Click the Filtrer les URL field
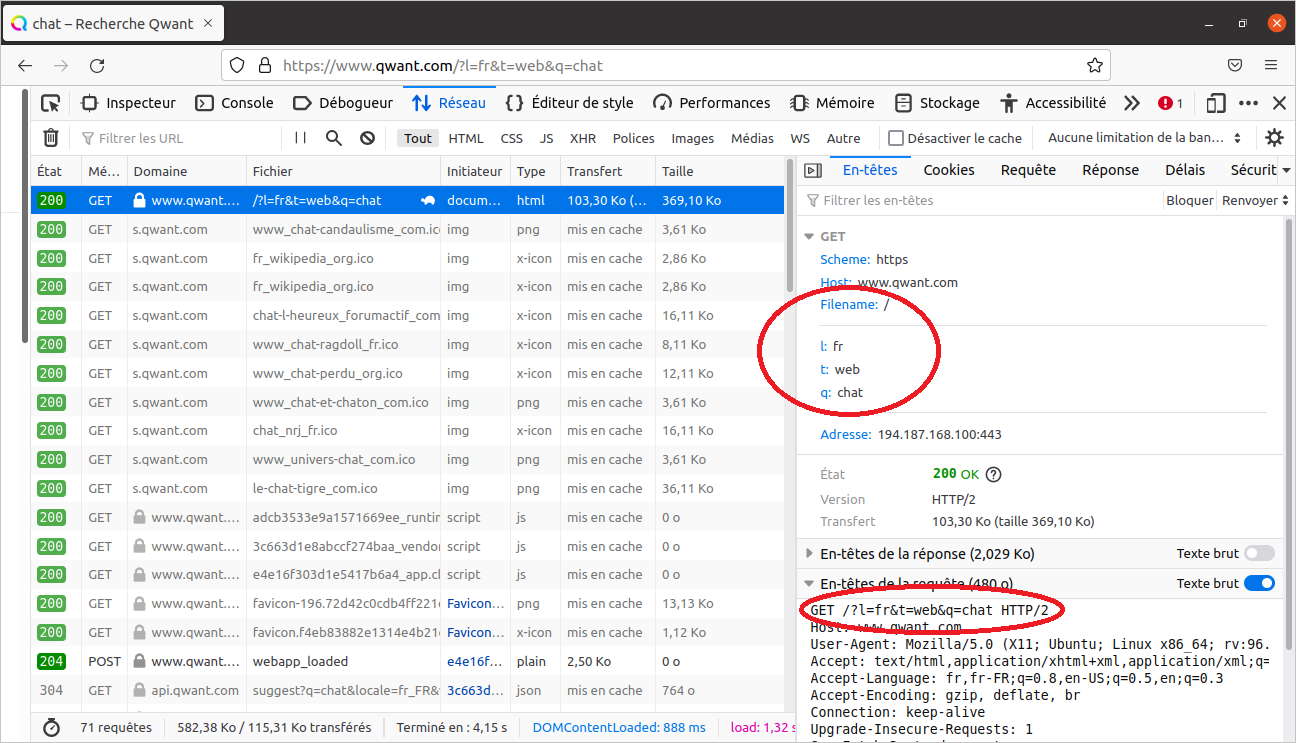 point(180,138)
